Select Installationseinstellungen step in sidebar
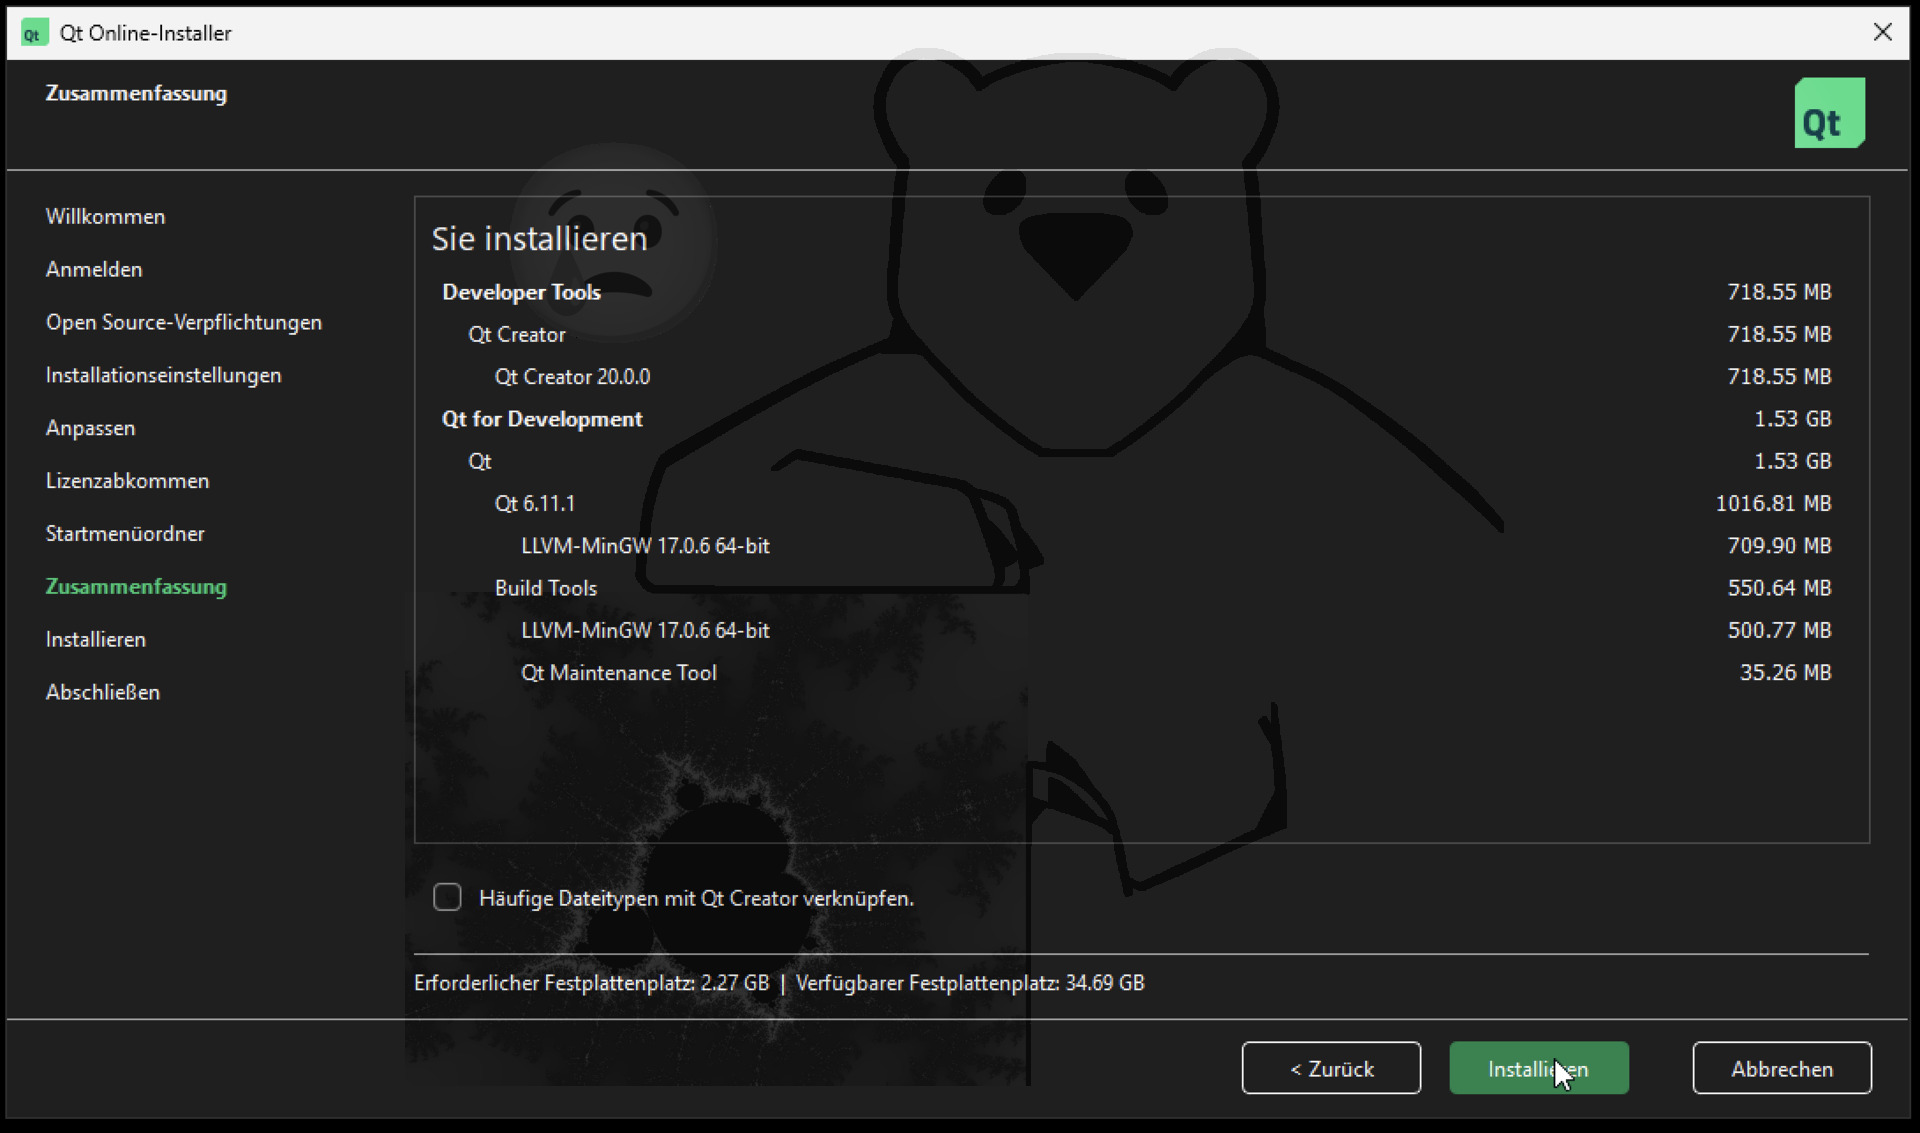 click(163, 375)
